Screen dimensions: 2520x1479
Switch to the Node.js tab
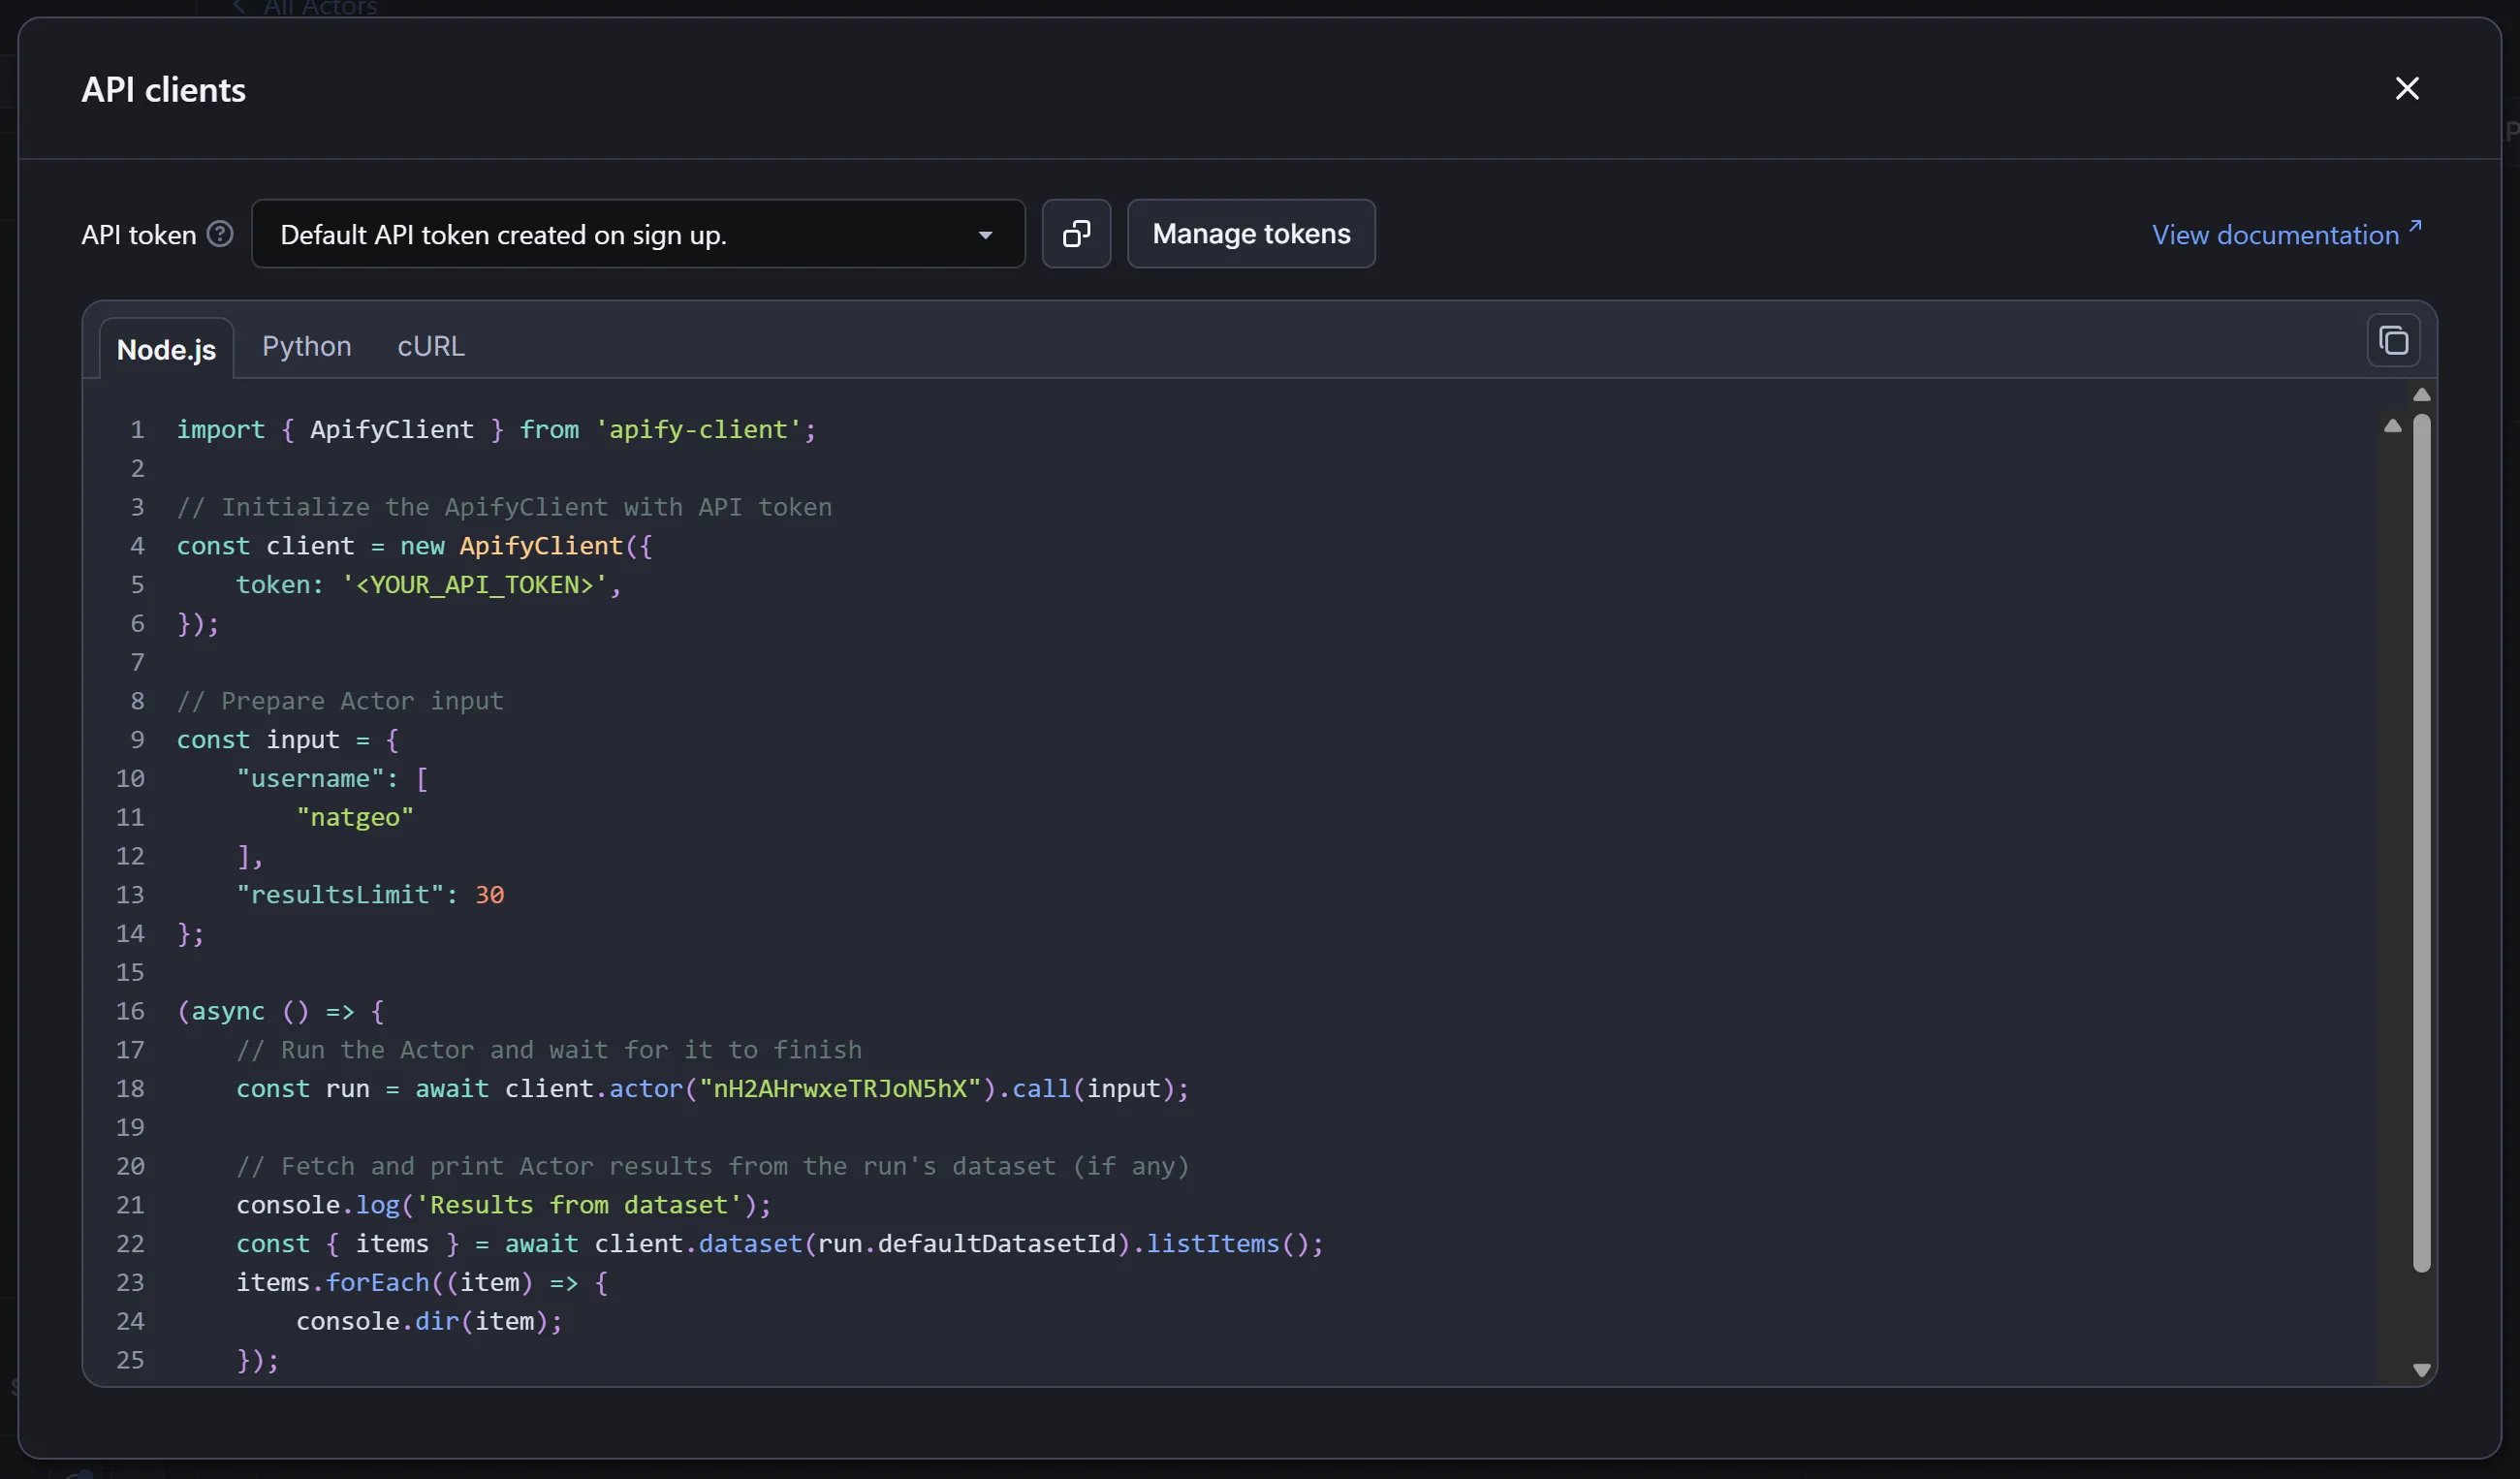[x=166, y=349]
